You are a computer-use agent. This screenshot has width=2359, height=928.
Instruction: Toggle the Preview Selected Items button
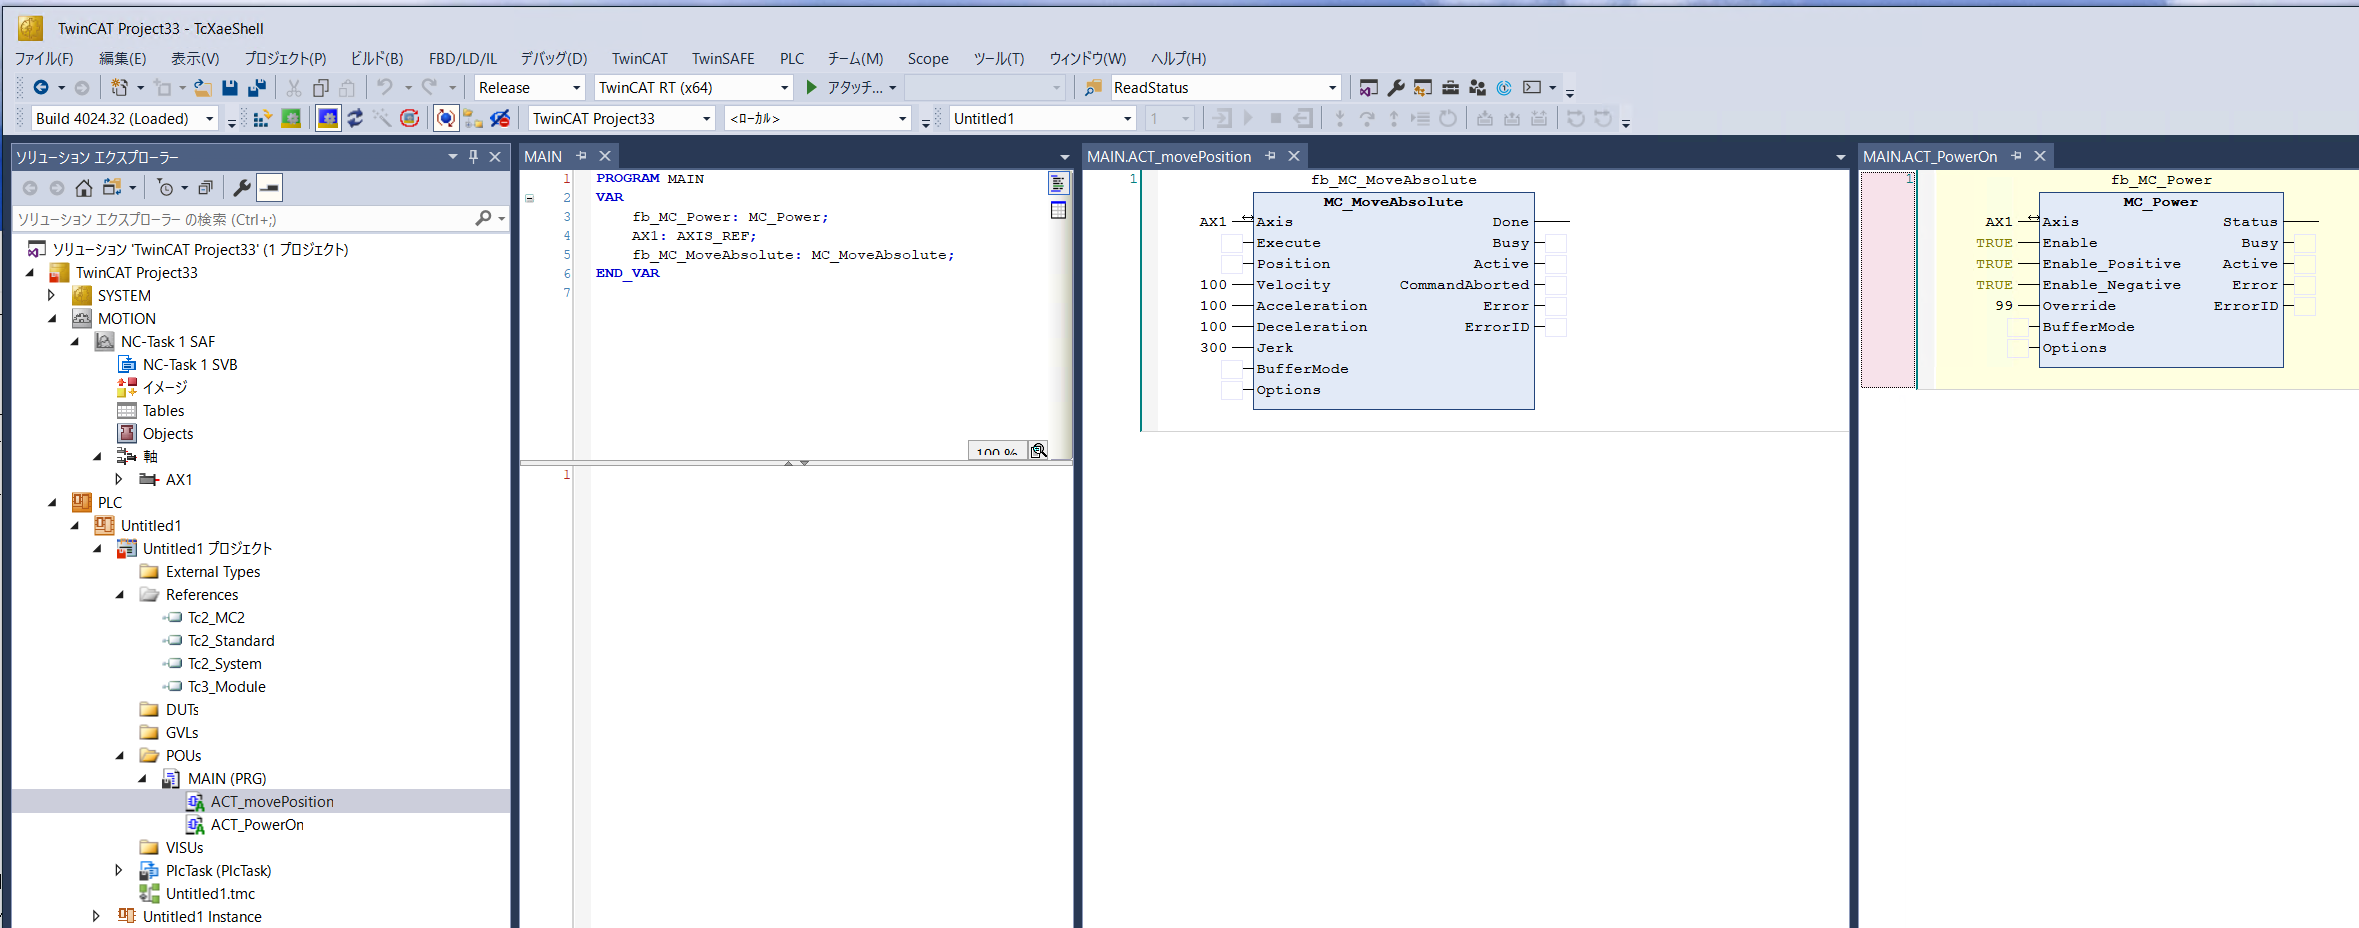(270, 188)
